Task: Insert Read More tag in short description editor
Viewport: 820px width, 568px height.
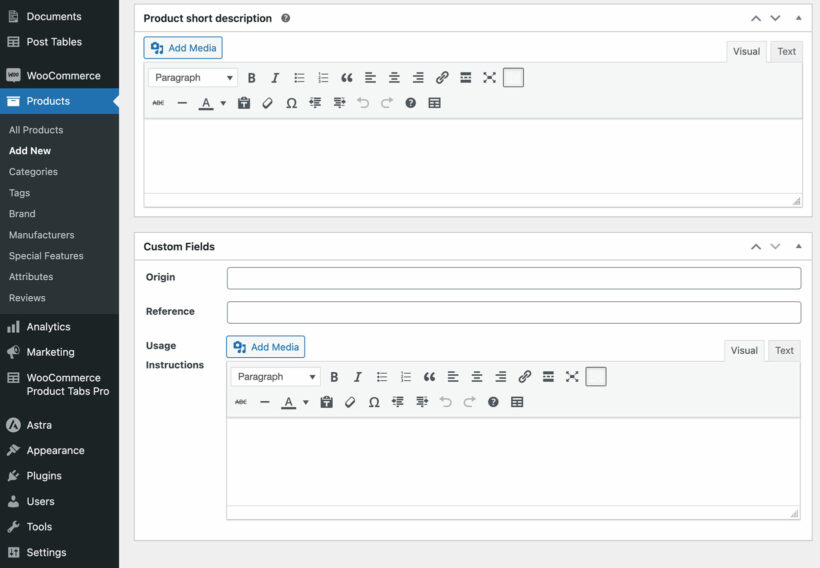Action: tap(465, 78)
